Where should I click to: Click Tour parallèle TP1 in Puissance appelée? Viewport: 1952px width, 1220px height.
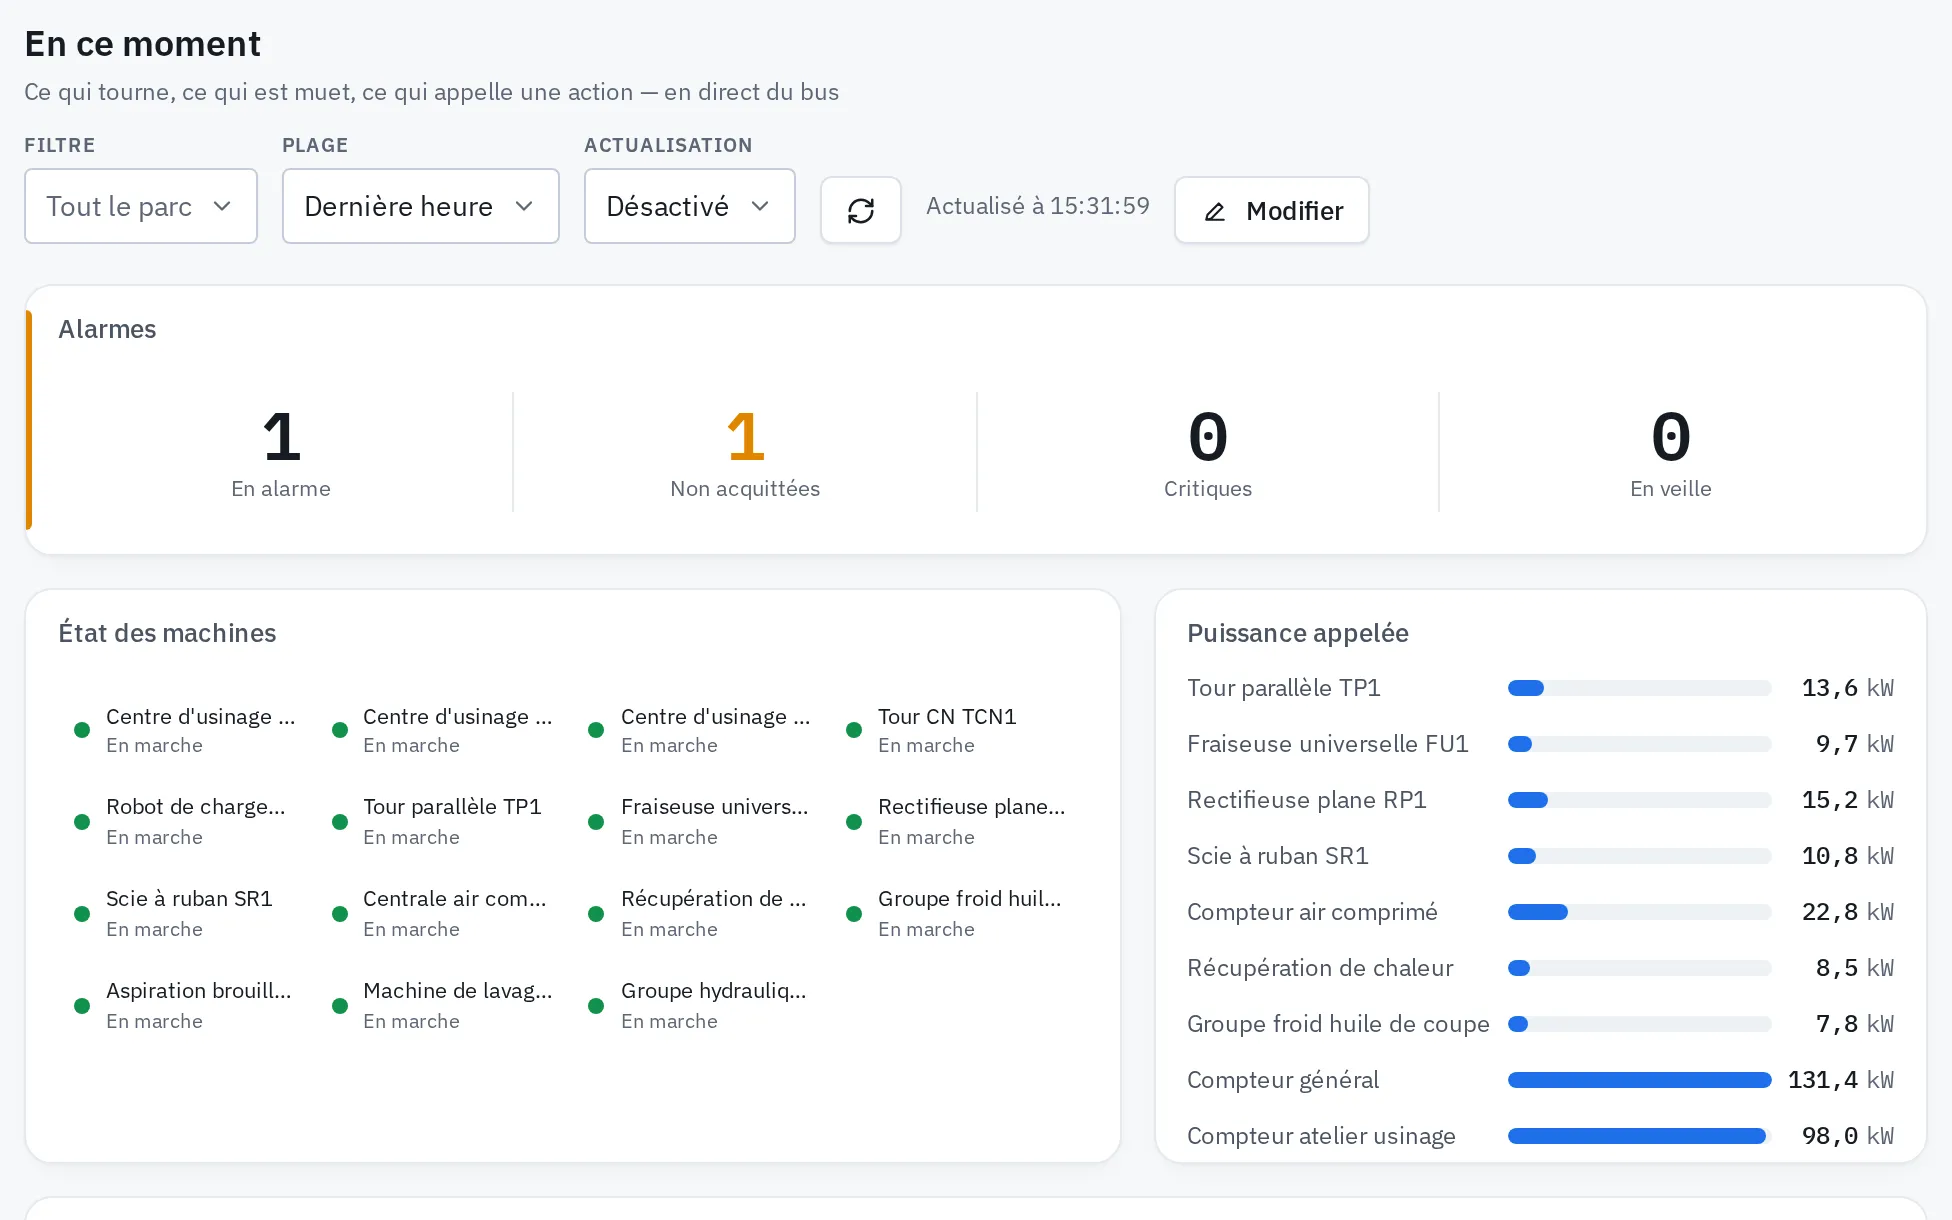click(x=1284, y=688)
